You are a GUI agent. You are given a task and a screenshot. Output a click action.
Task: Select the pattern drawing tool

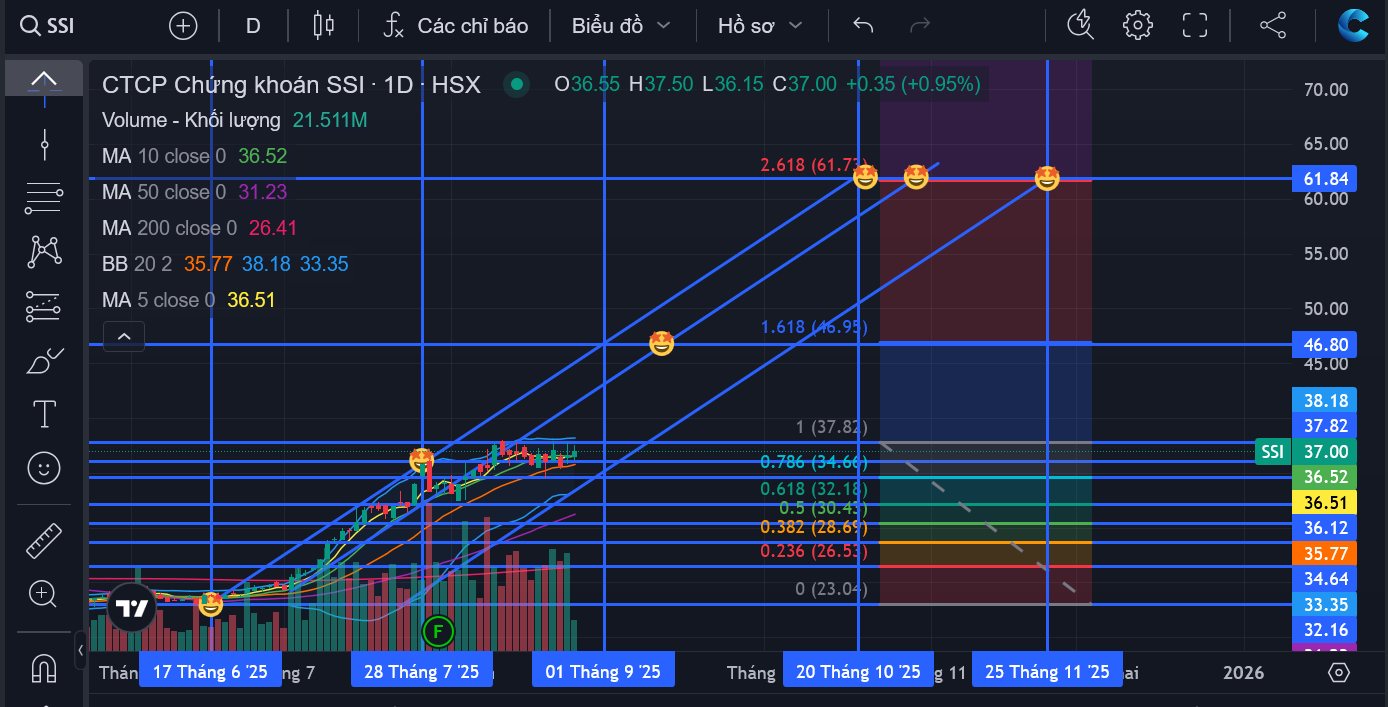(44, 252)
